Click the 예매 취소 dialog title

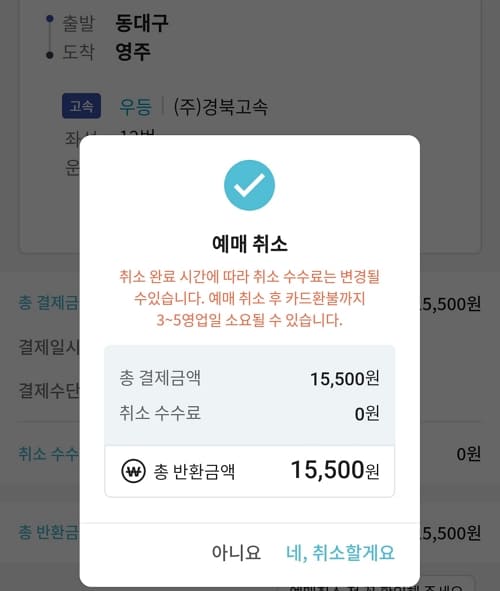250,243
